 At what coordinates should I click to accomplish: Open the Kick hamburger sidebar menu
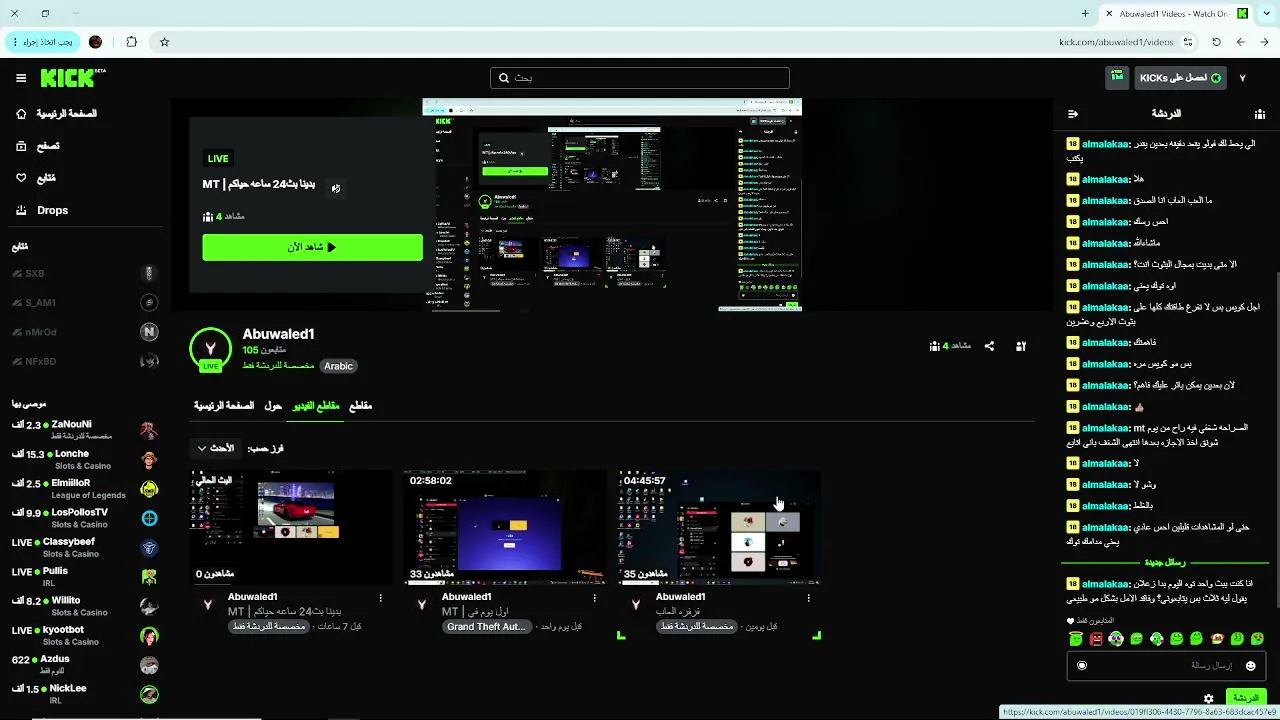pyautogui.click(x=21, y=78)
